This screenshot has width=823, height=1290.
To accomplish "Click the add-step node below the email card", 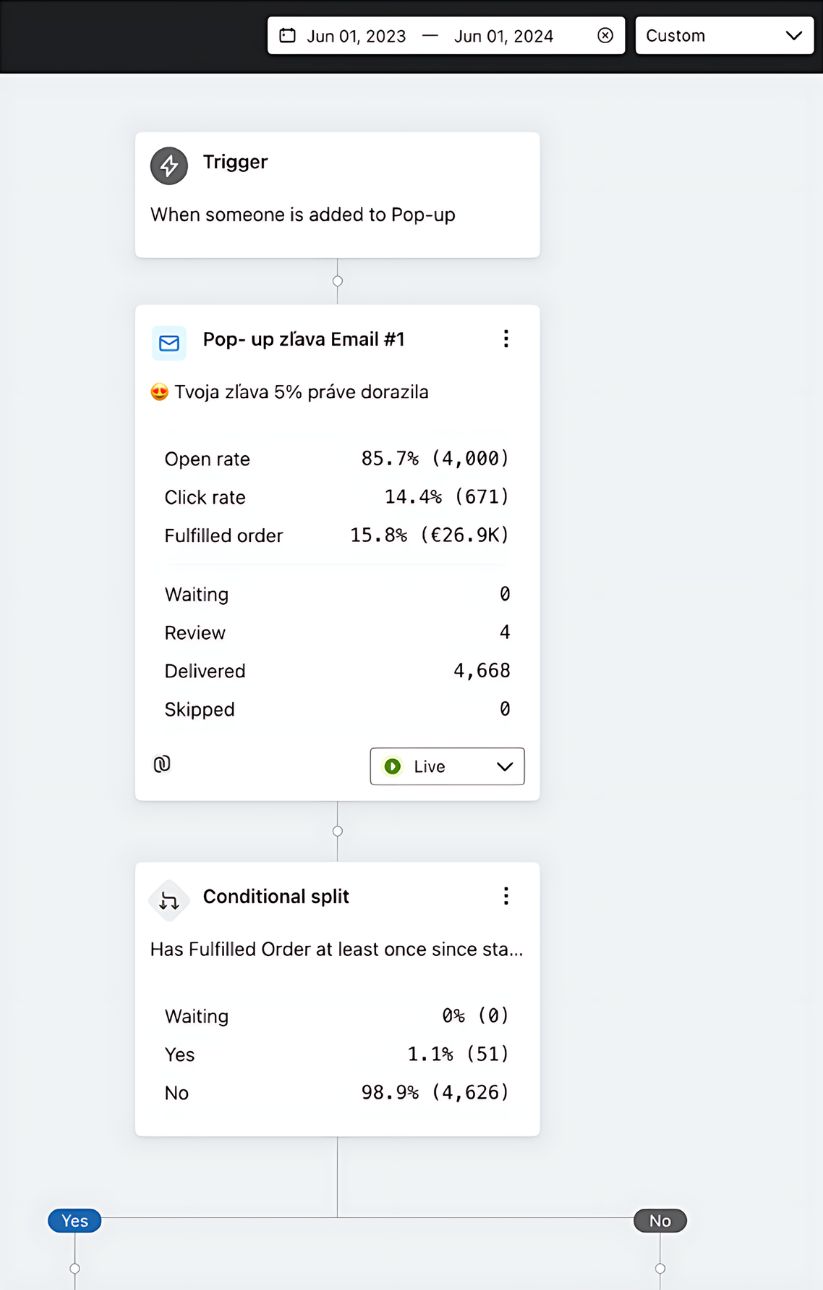I will click(338, 831).
